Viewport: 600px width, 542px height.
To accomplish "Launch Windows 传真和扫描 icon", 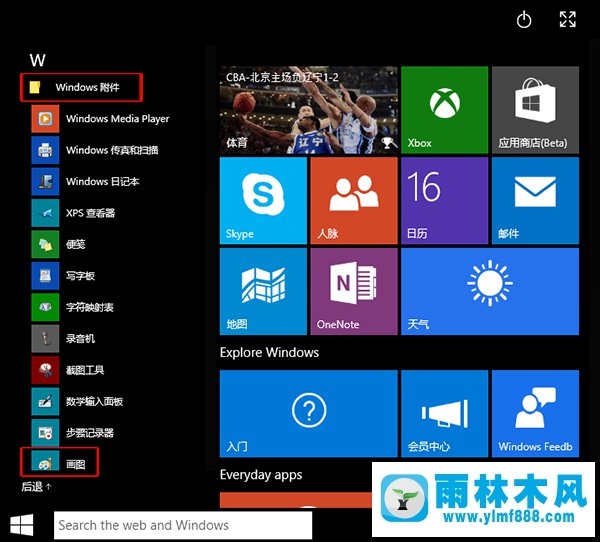I will pyautogui.click(x=45, y=150).
